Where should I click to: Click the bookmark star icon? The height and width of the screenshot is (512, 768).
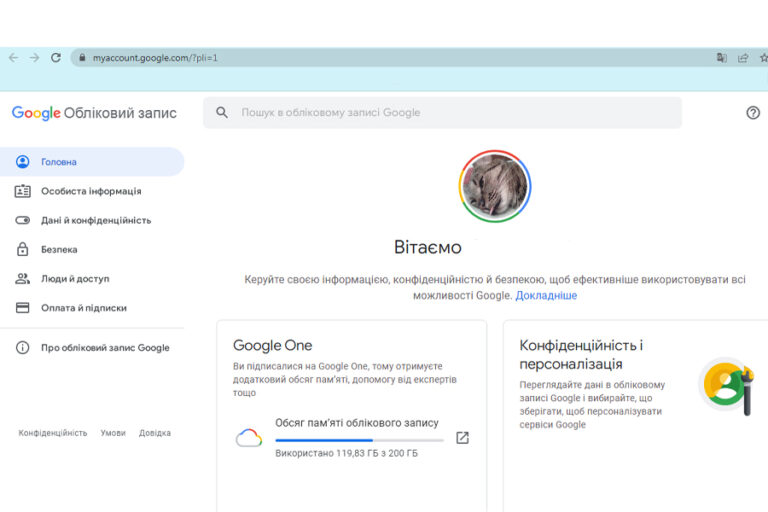click(x=764, y=58)
